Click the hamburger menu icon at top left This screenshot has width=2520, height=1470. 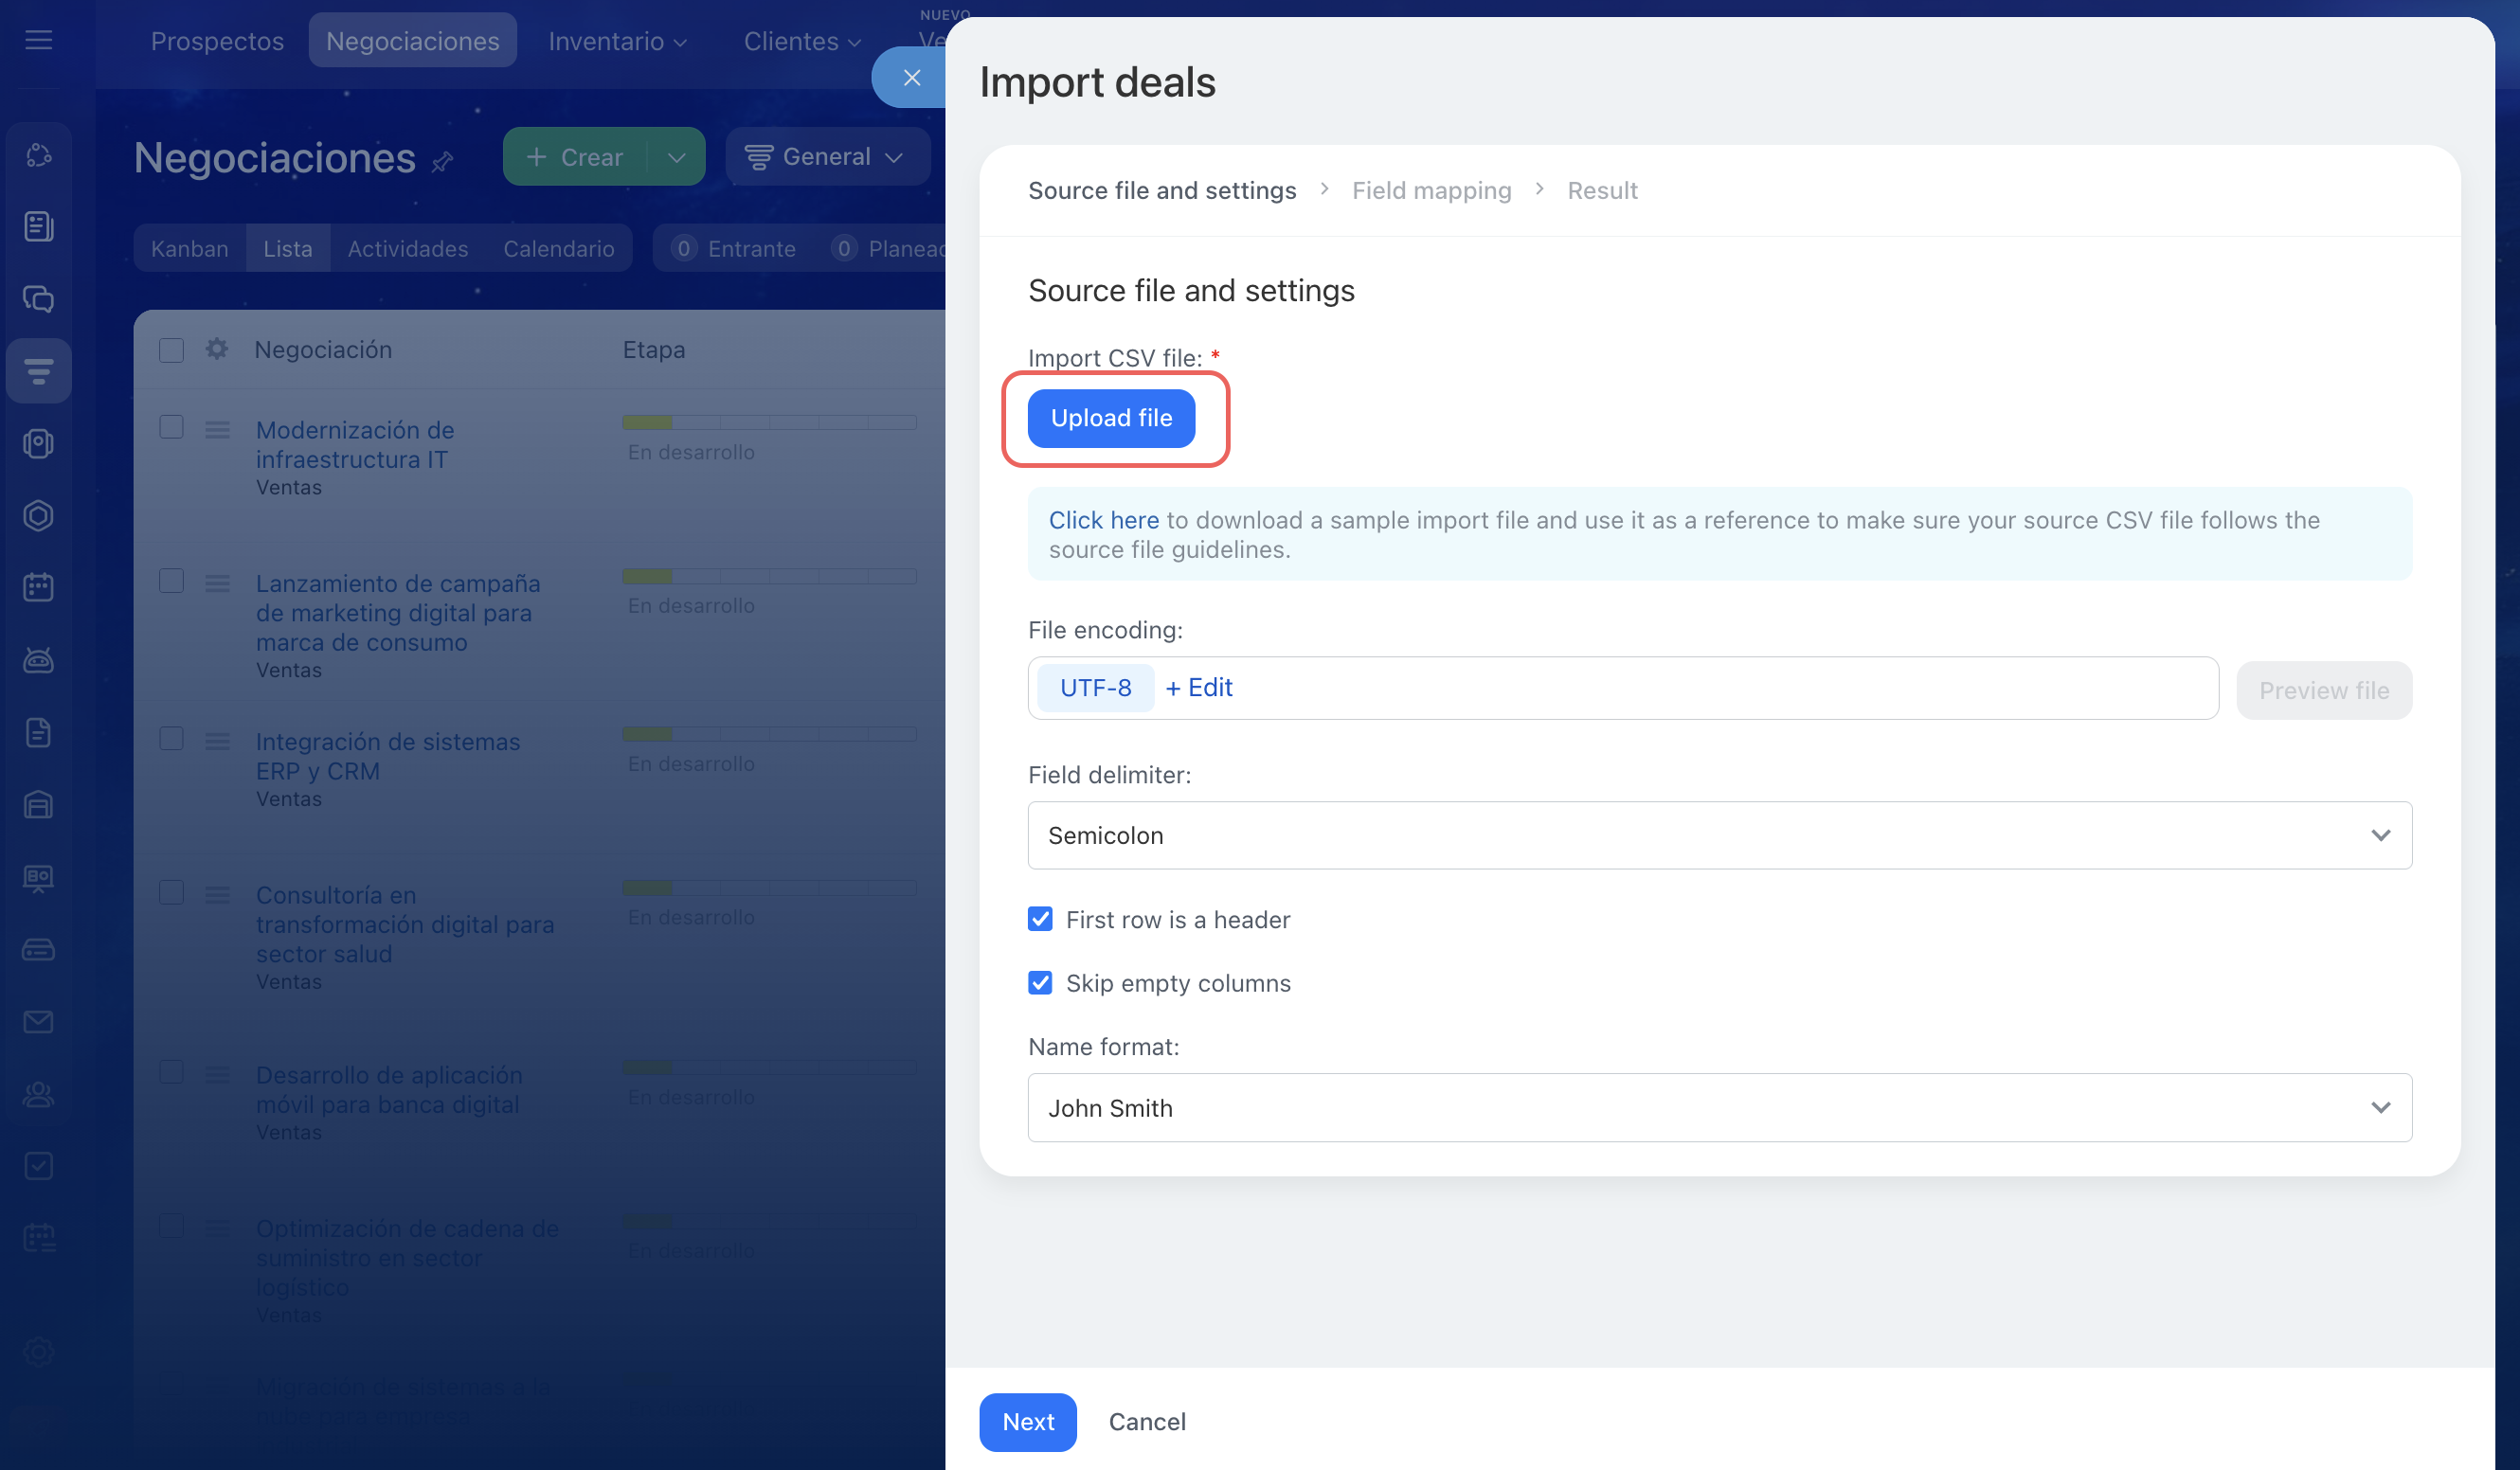click(39, 40)
